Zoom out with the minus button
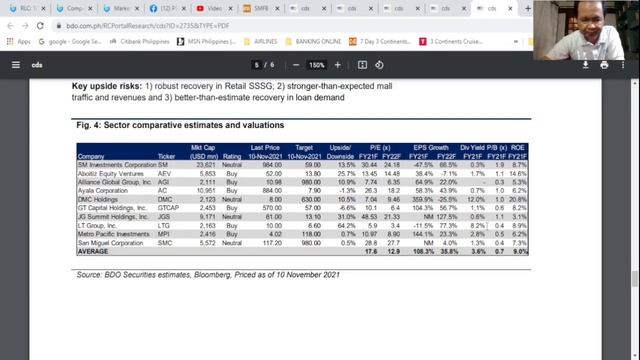 [296, 65]
